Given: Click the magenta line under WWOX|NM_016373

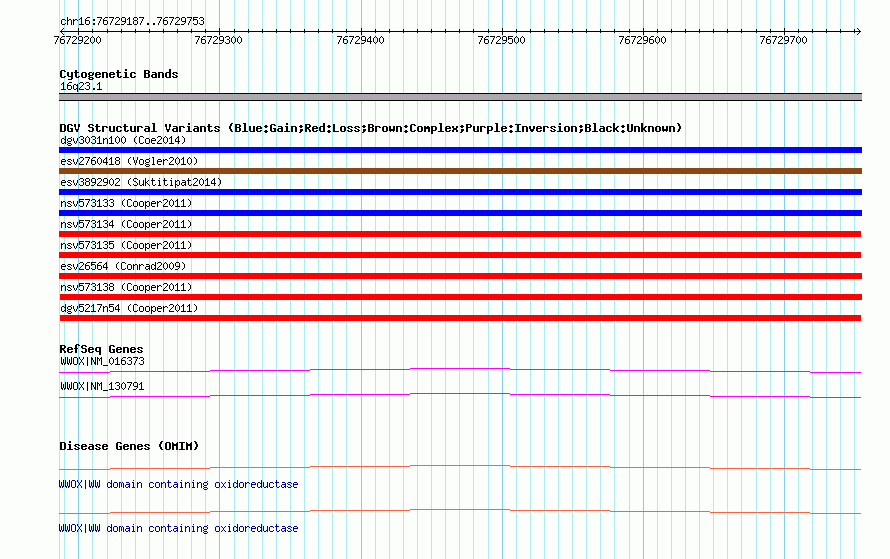Looking at the screenshot, I should click(x=460, y=371).
